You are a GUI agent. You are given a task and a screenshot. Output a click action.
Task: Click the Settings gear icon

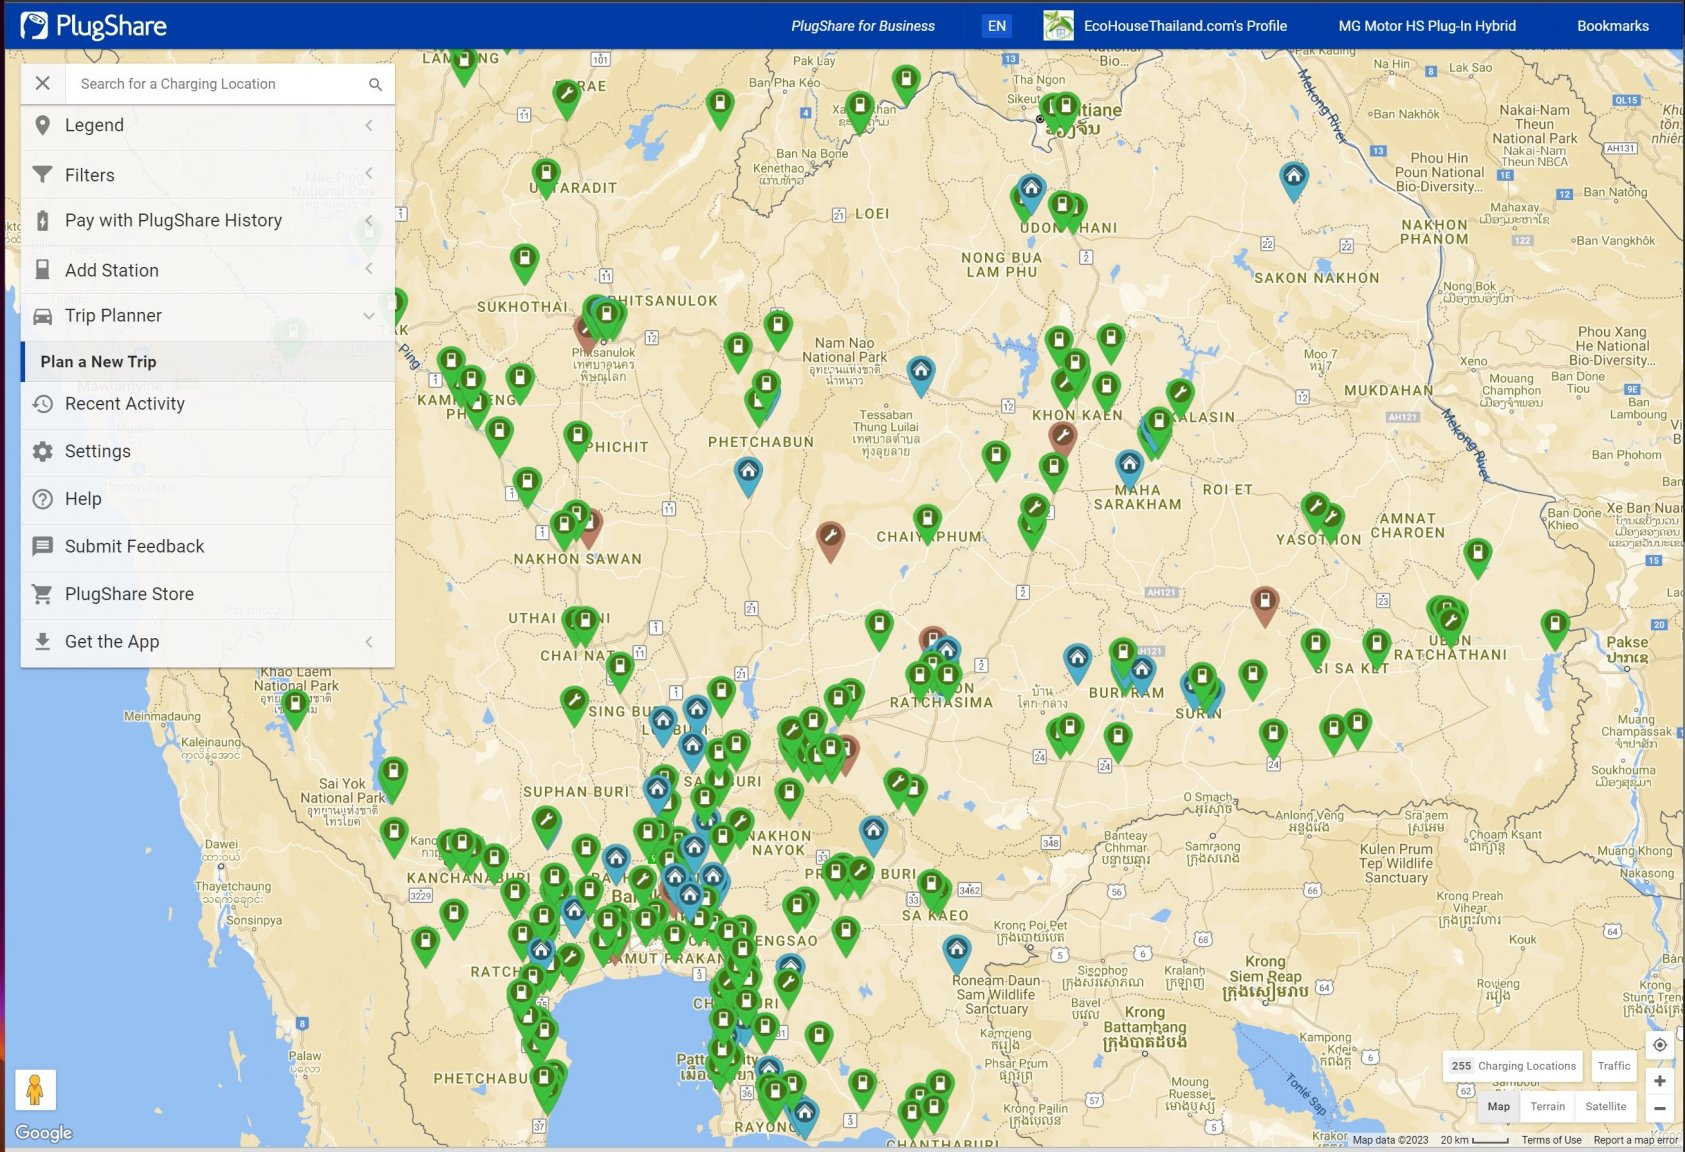coord(42,451)
